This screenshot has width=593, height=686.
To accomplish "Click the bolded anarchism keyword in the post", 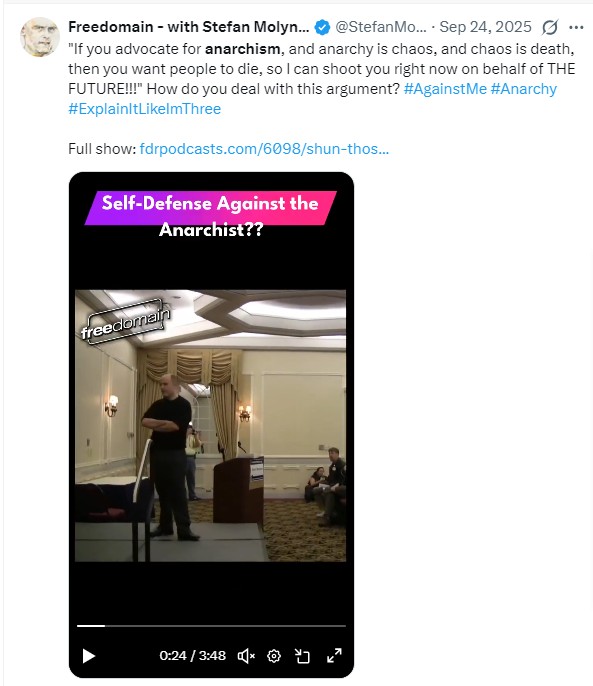I will (x=242, y=49).
